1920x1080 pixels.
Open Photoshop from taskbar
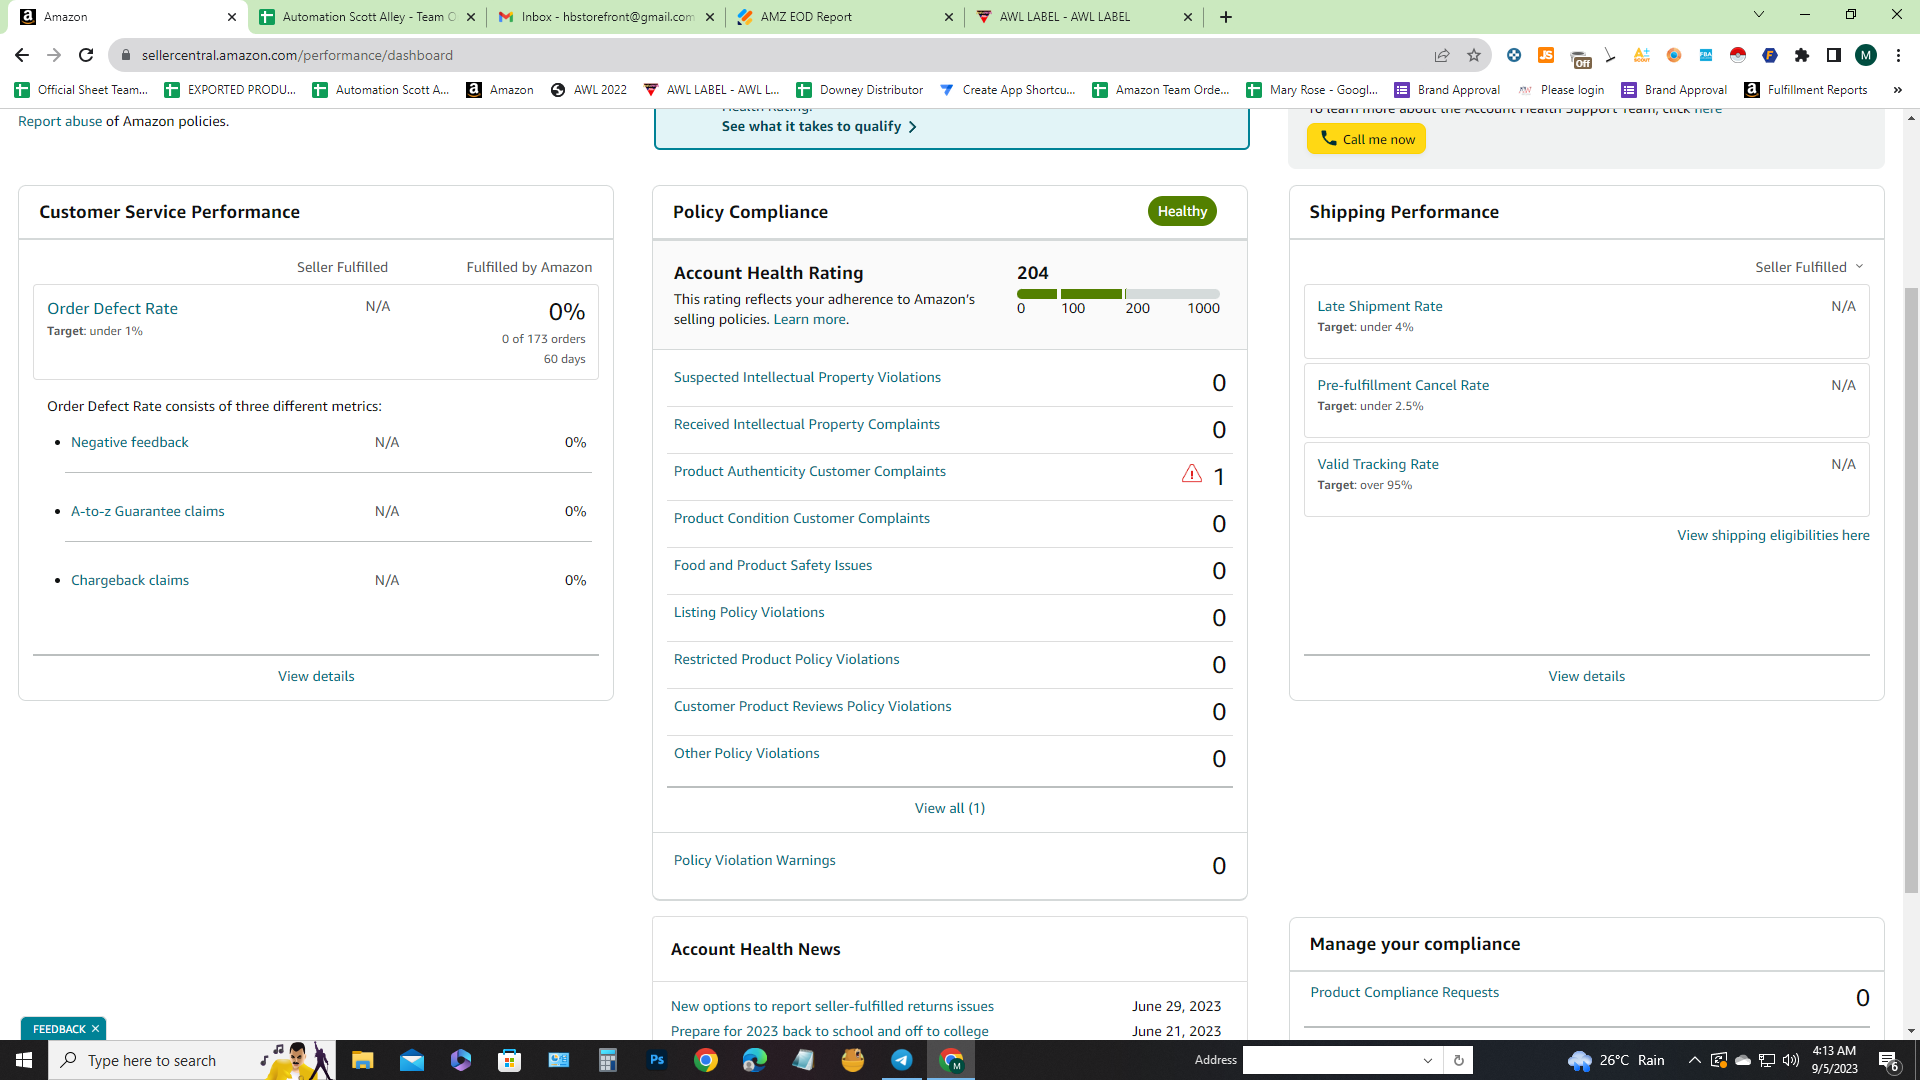(657, 1060)
